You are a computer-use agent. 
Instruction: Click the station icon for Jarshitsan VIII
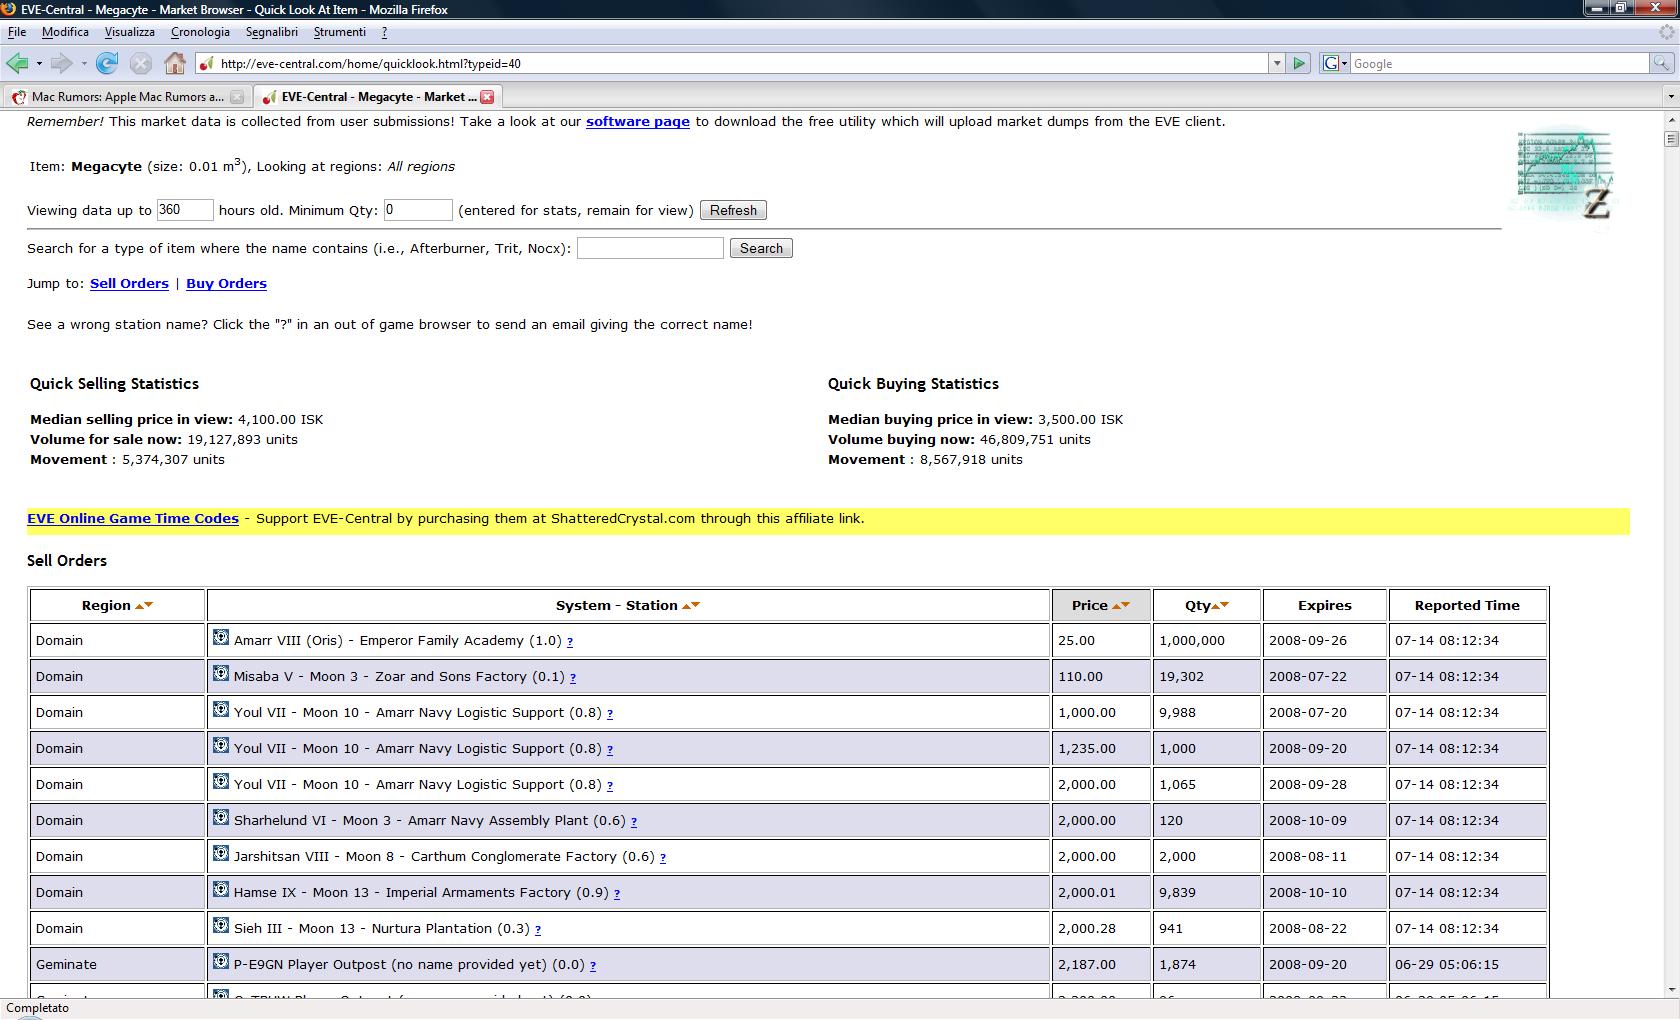221,854
